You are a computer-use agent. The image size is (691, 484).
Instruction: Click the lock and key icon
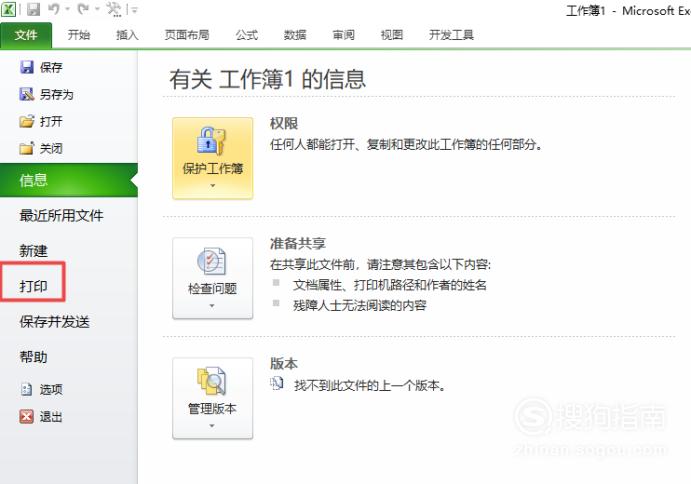click(212, 140)
